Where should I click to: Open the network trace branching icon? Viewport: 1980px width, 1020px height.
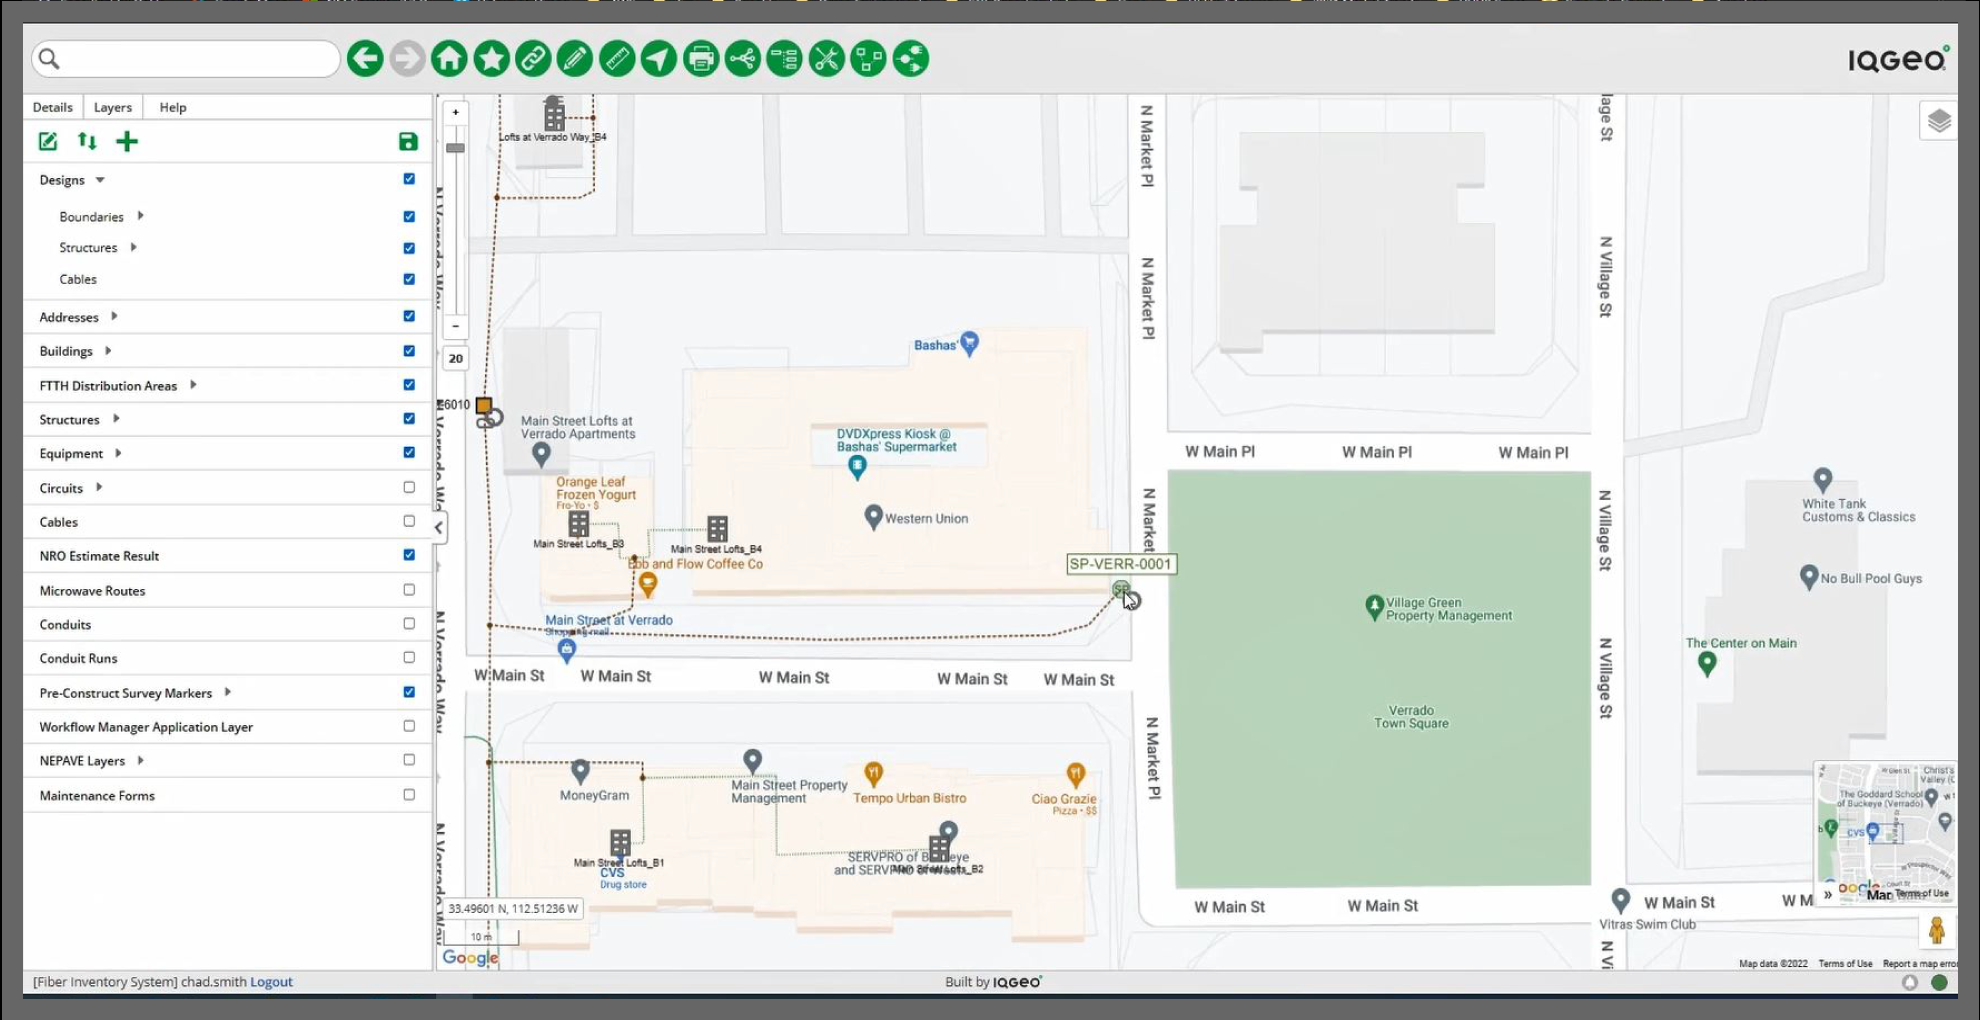743,59
